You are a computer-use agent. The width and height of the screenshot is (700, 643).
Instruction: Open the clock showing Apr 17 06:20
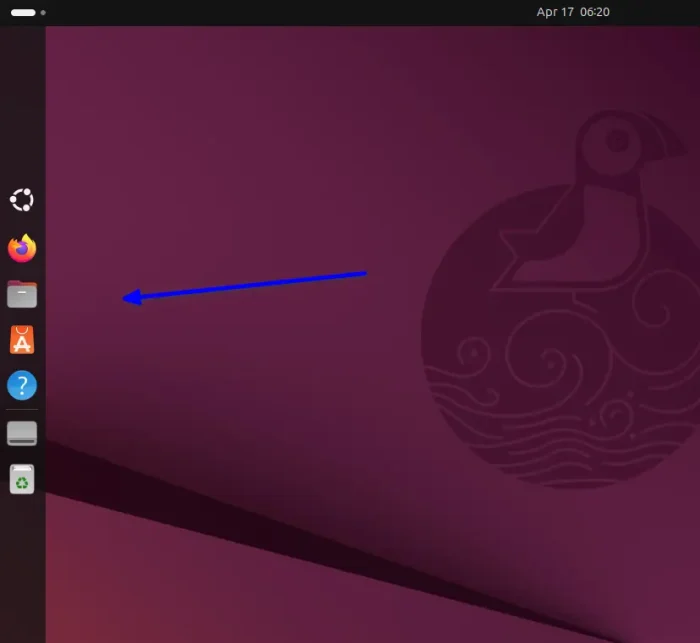click(x=573, y=12)
